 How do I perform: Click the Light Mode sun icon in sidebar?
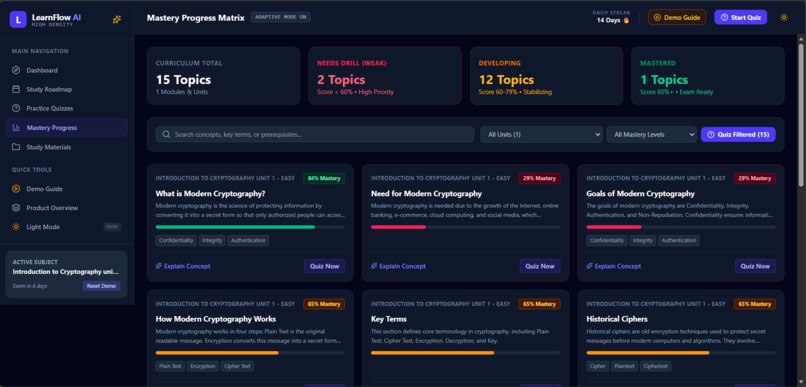16,227
